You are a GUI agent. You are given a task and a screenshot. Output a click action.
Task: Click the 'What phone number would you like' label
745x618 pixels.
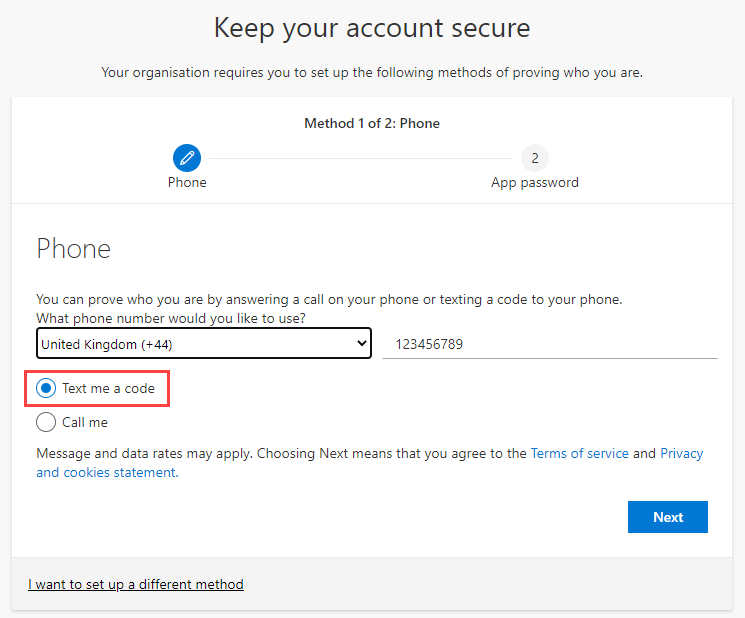click(x=170, y=318)
